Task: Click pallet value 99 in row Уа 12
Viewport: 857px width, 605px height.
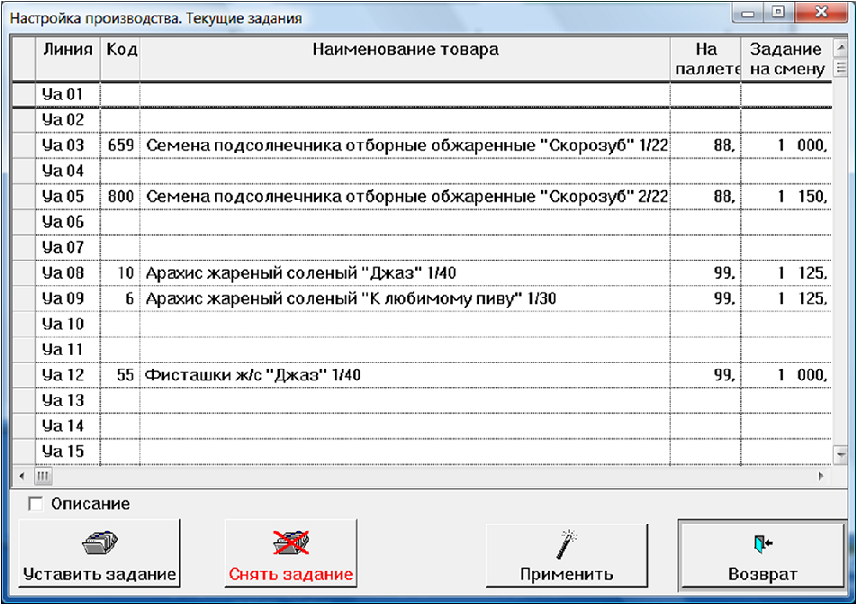Action: (x=724, y=375)
